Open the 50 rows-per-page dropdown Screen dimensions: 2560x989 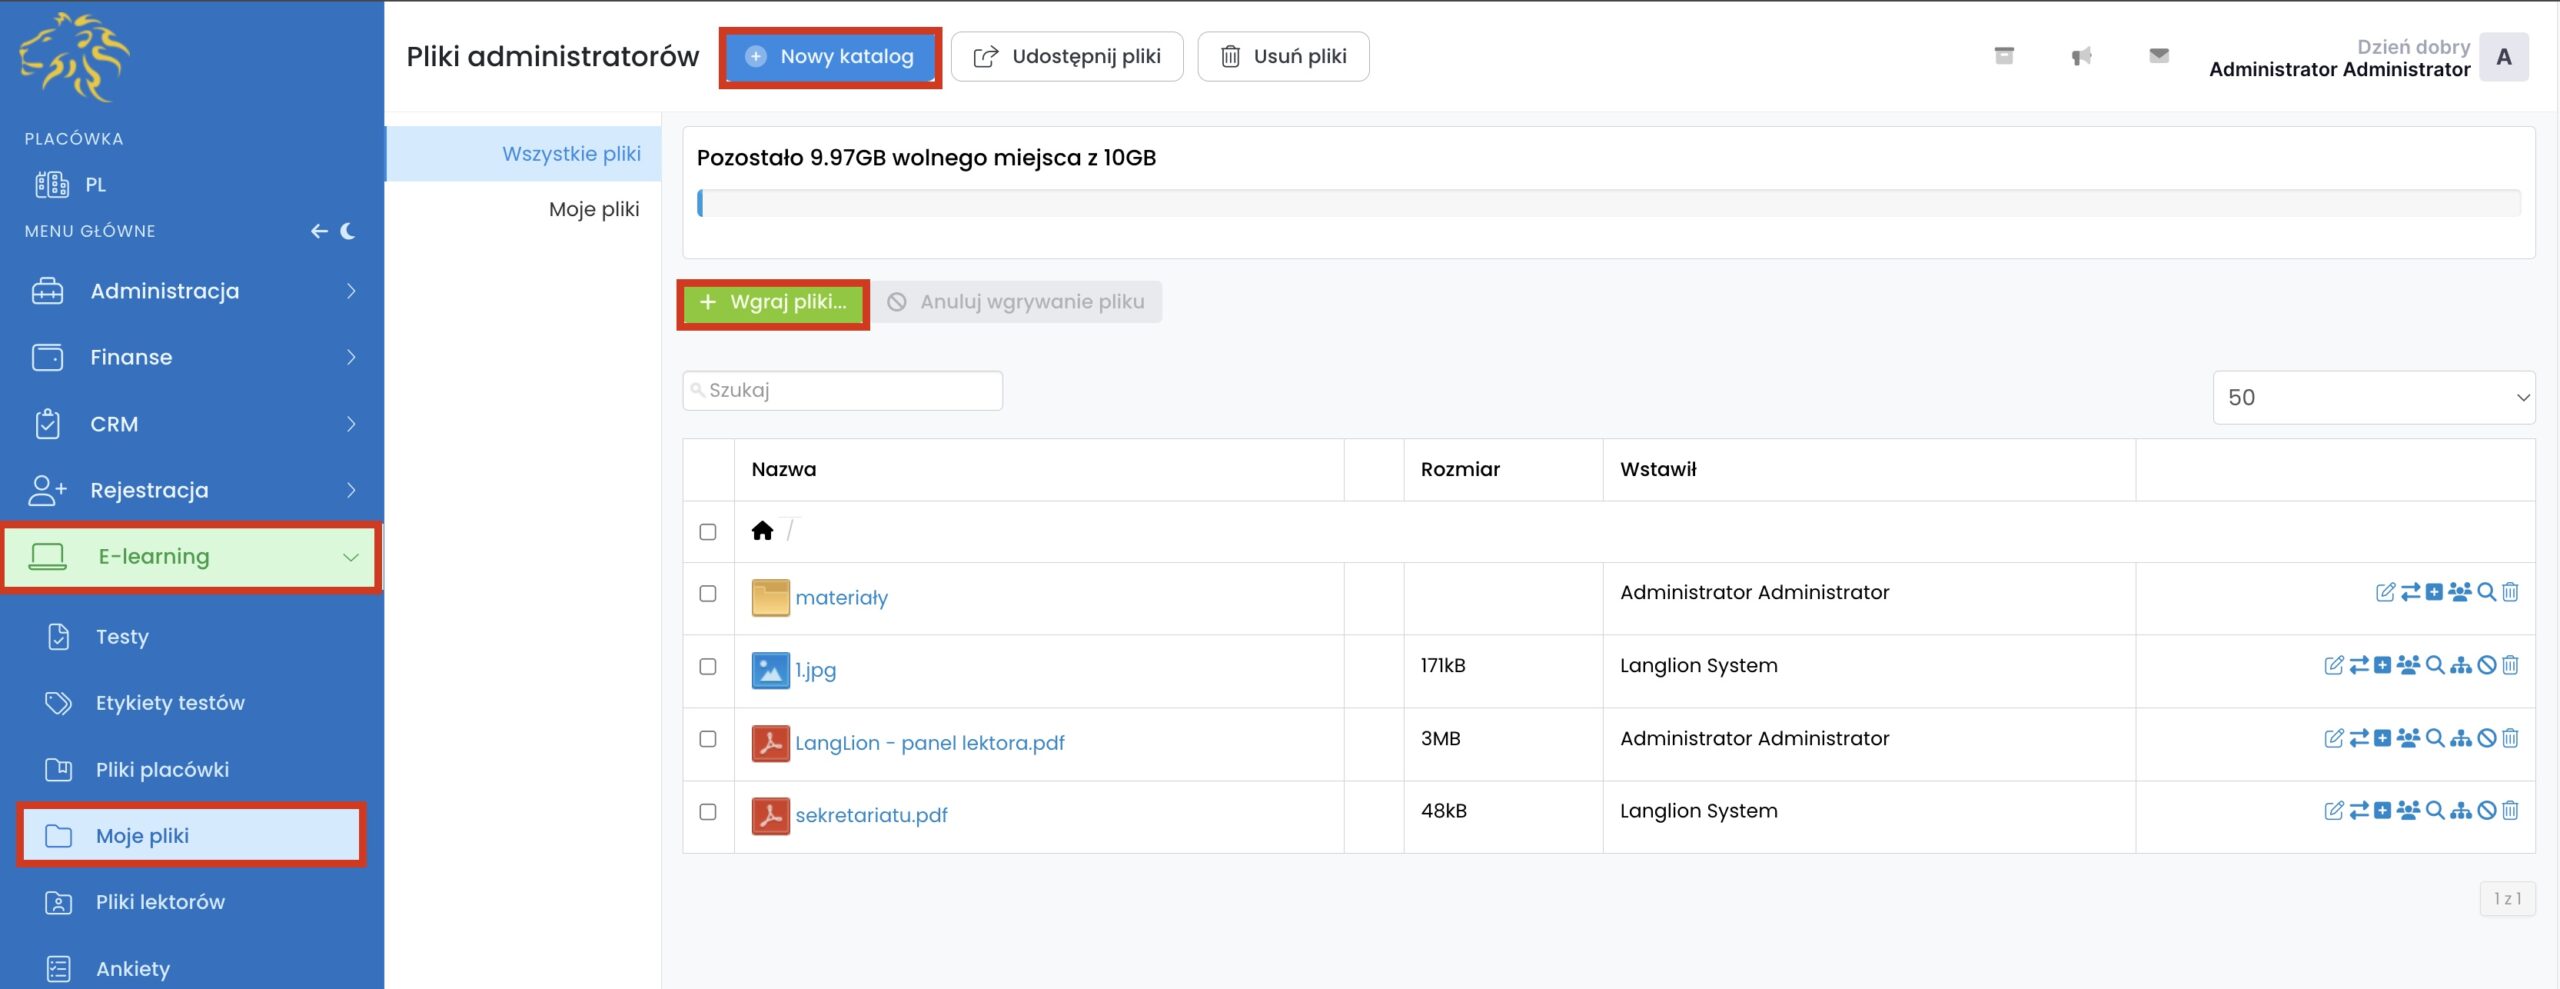point(2373,397)
